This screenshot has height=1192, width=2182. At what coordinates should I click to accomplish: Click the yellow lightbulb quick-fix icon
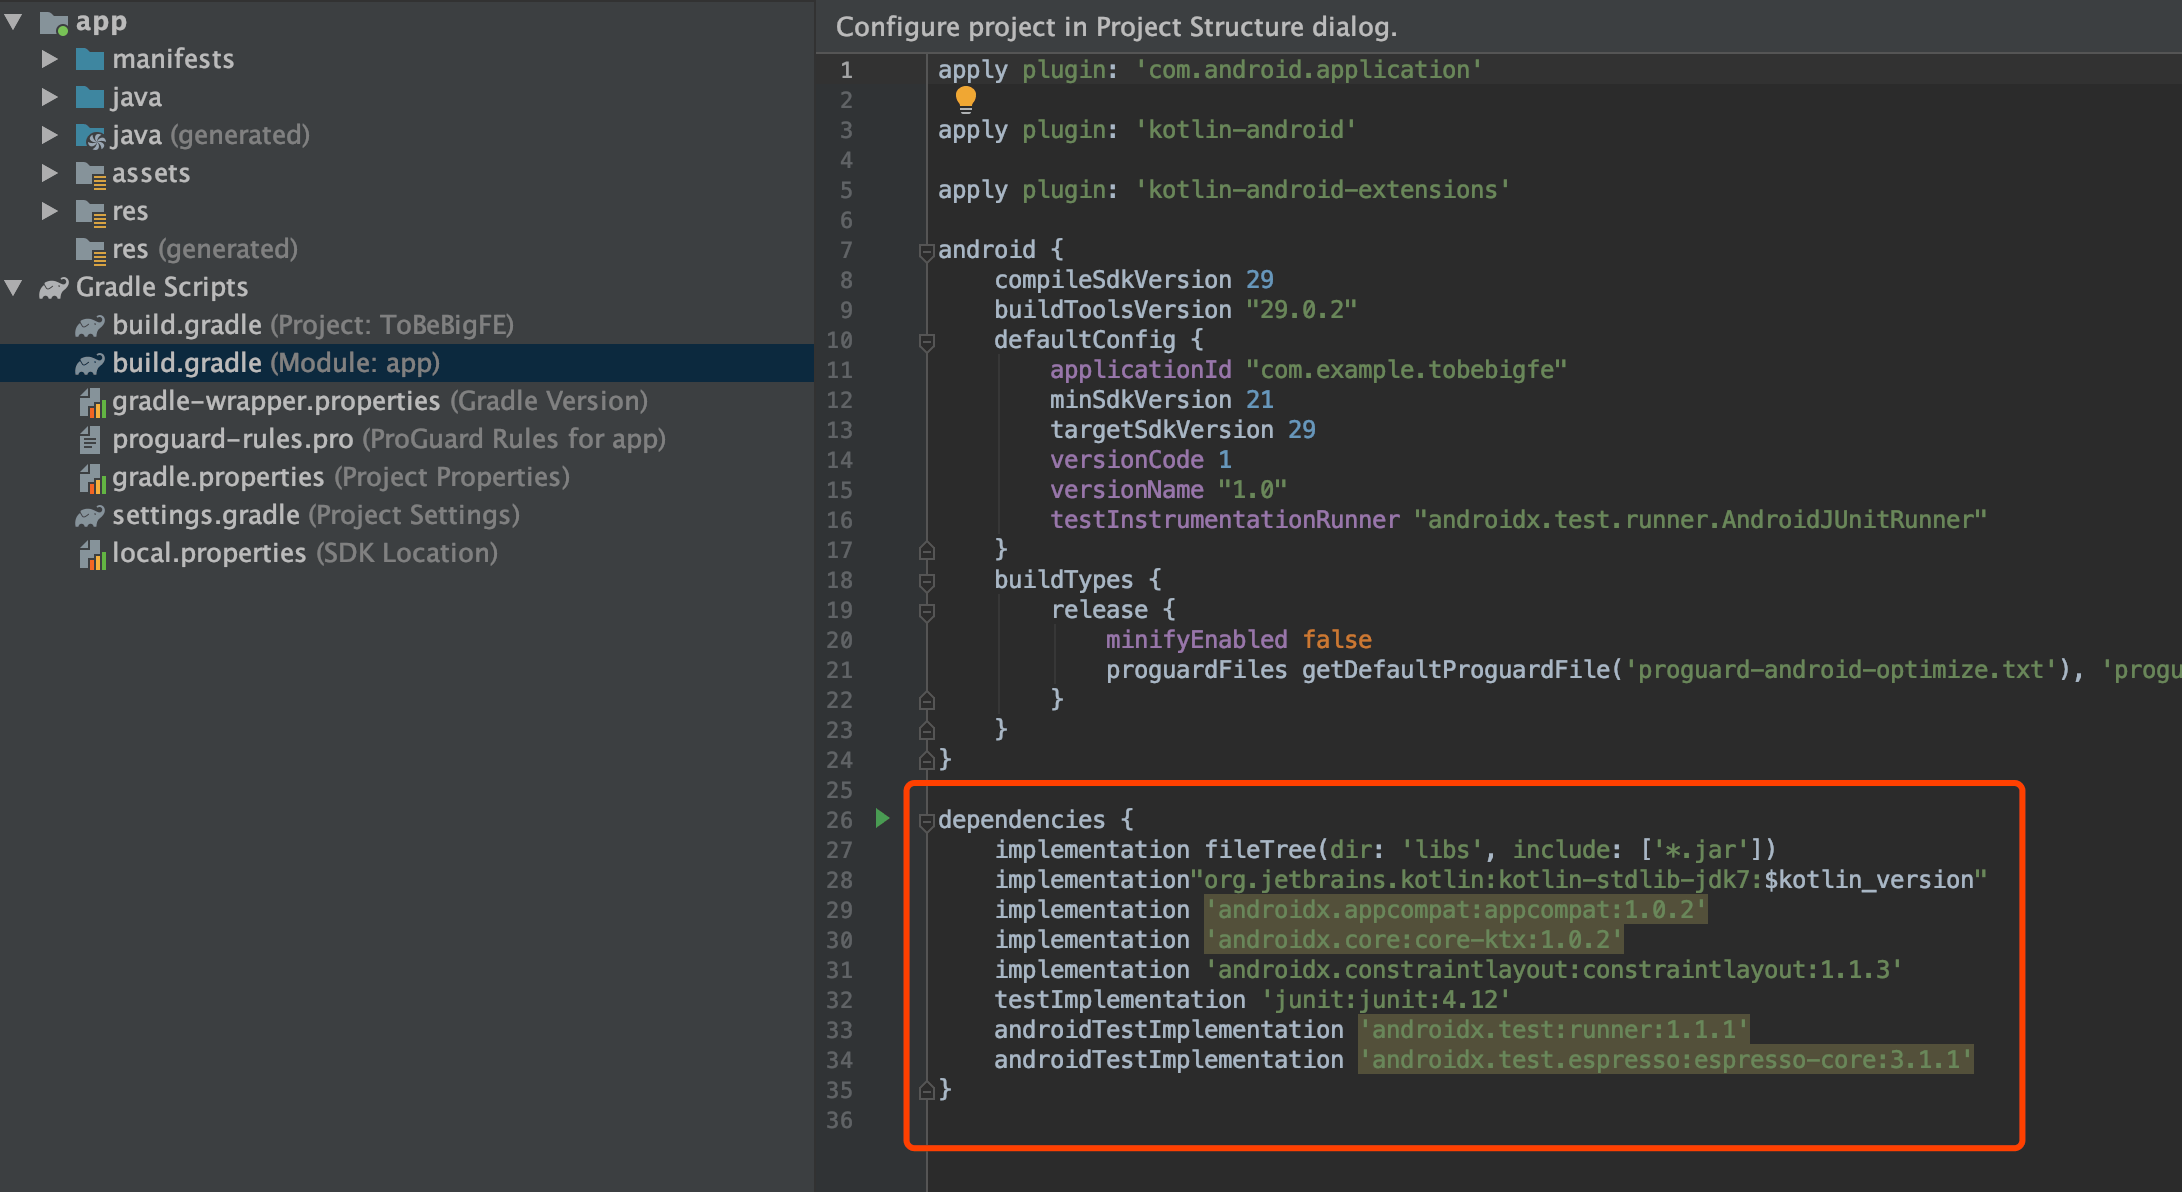click(x=965, y=98)
